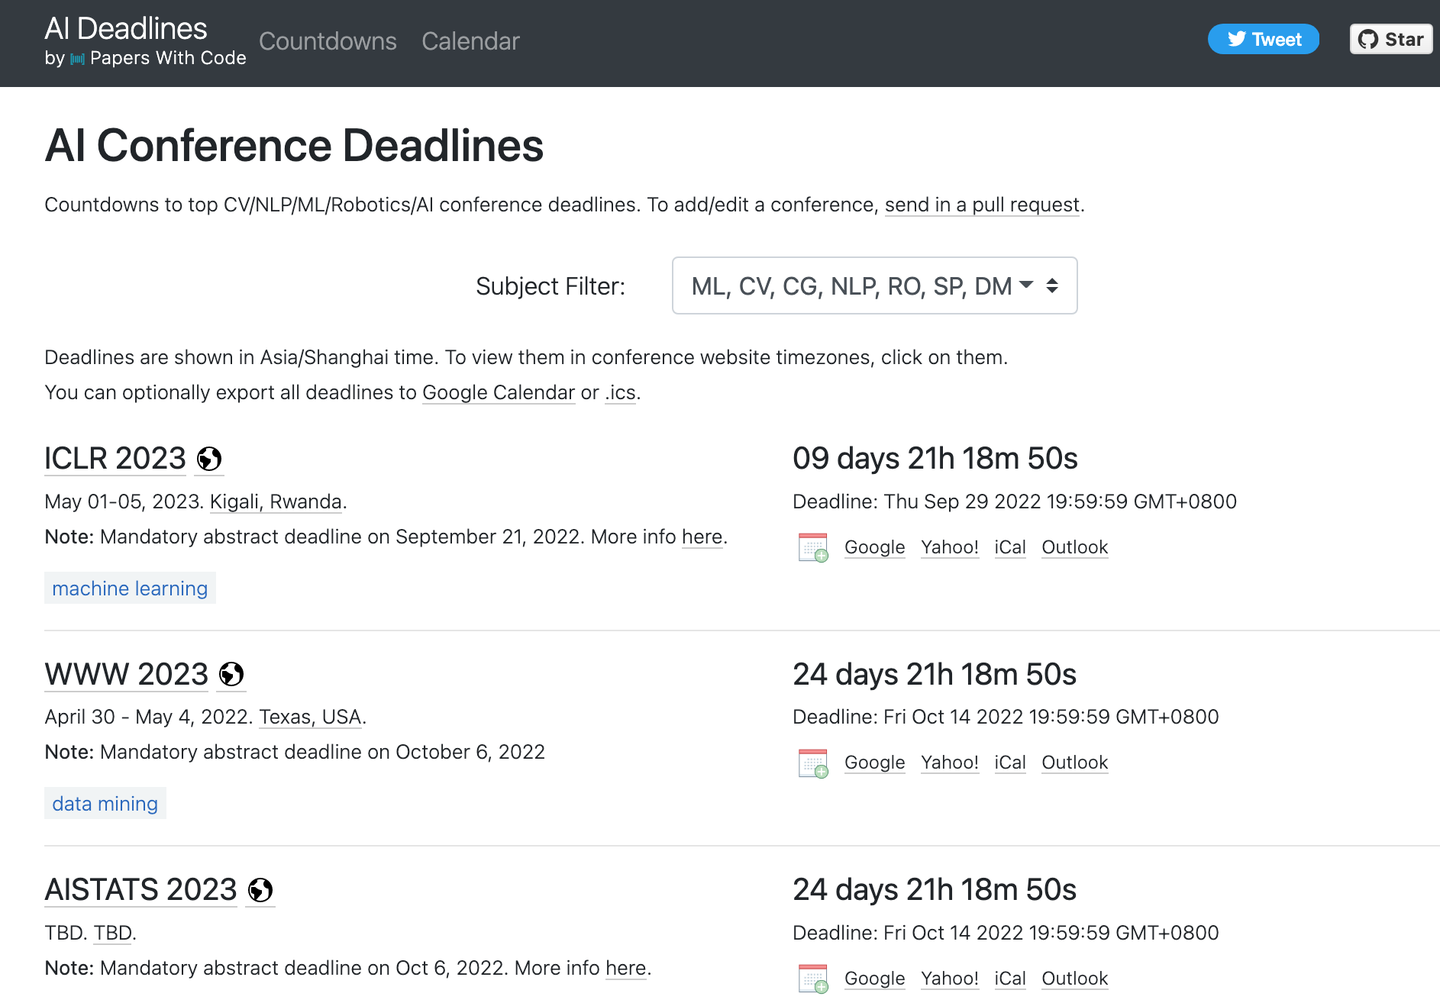Click the globe icon beside WWW 2023
Screen dimensions: 1440x1003
(x=231, y=675)
